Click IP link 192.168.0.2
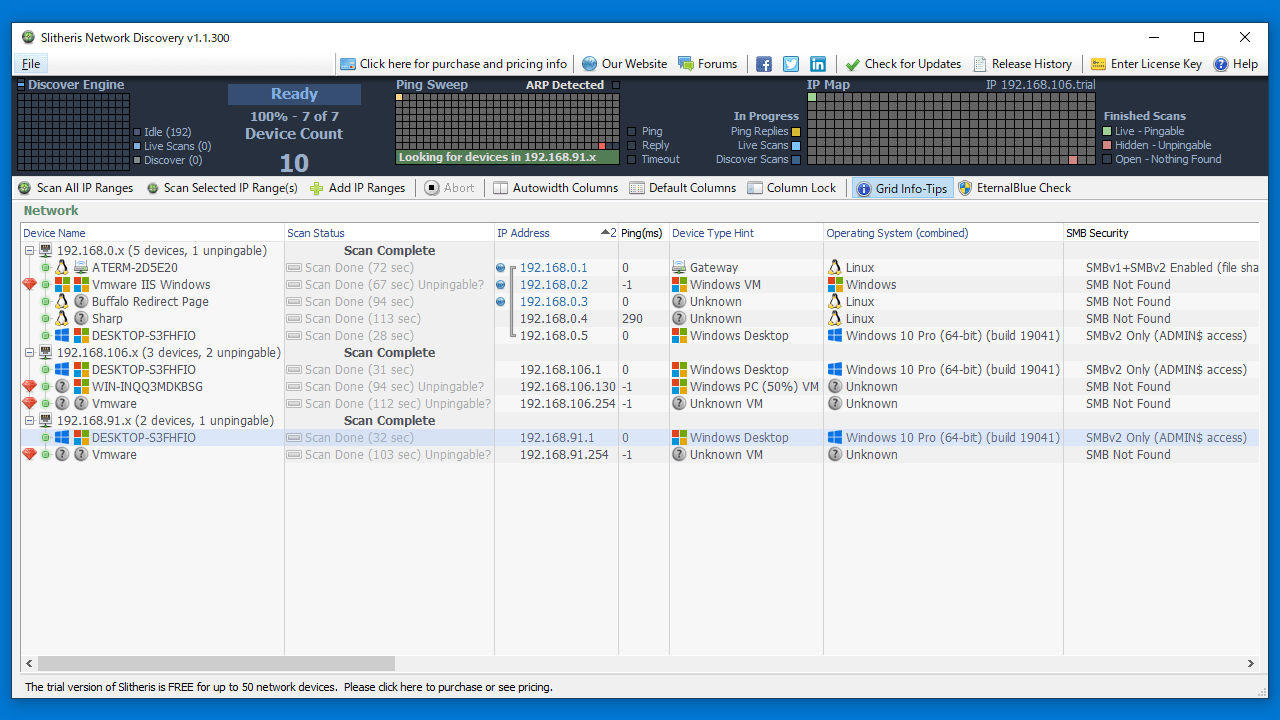 [553, 285]
